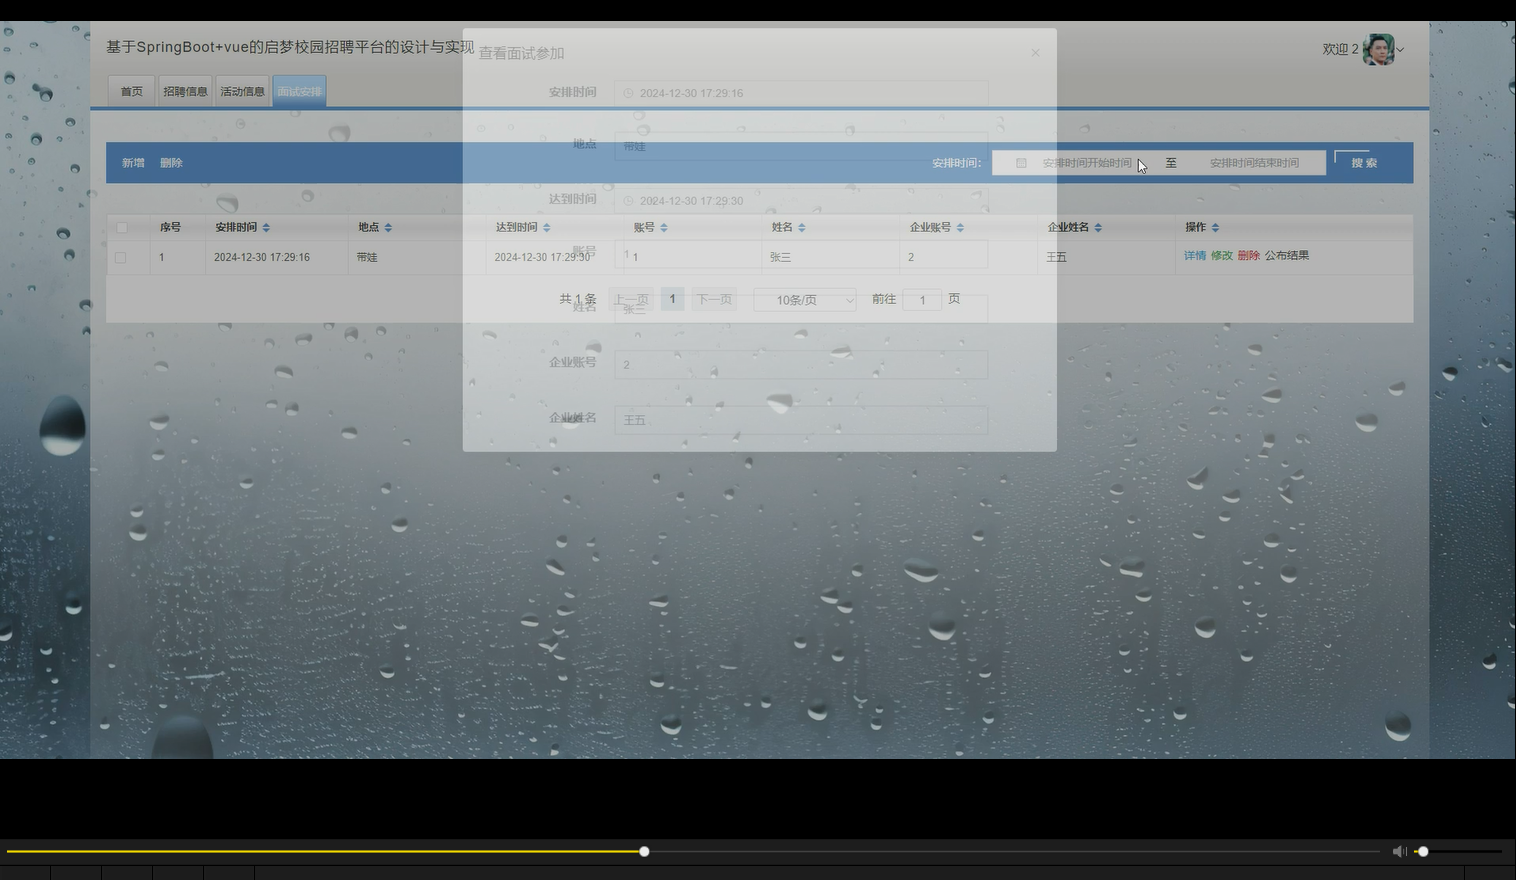Switch to the 活动信息 tab
This screenshot has width=1516, height=880.
(242, 91)
